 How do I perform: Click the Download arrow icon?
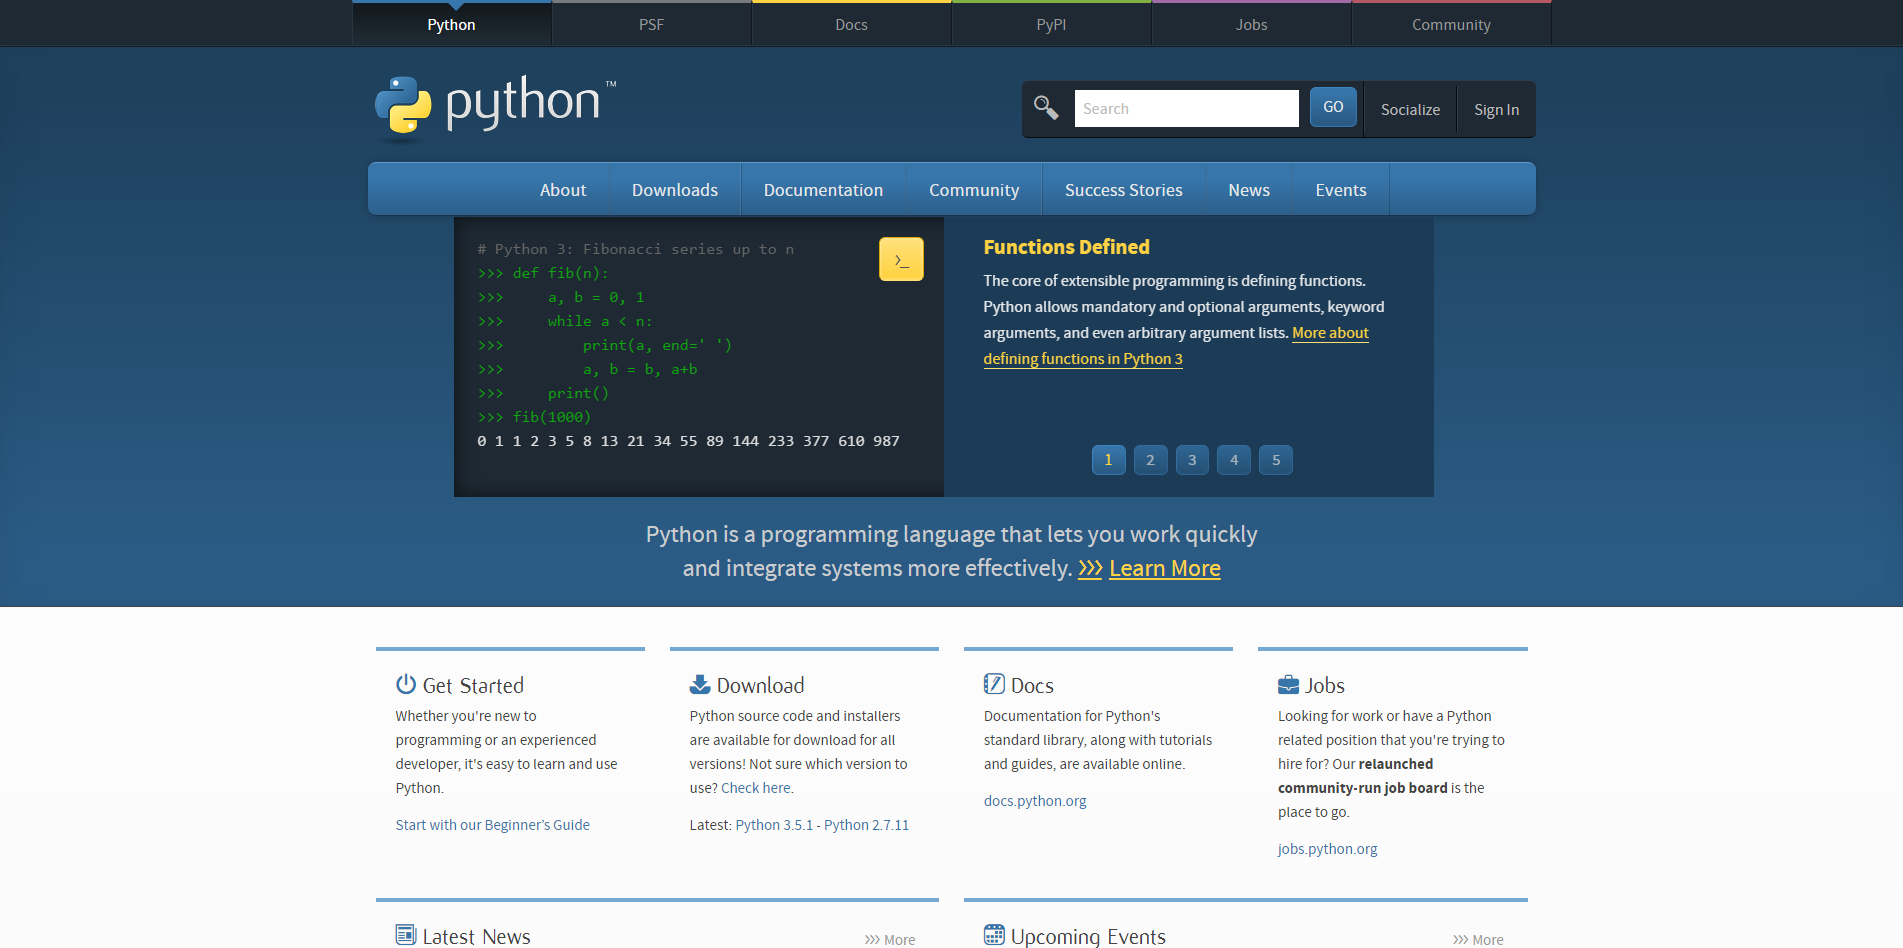click(700, 684)
